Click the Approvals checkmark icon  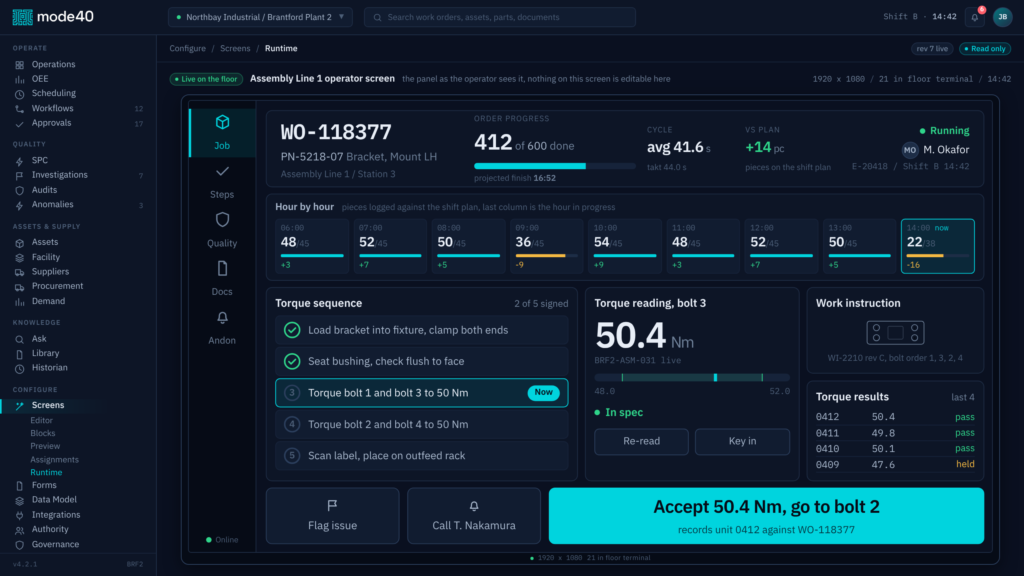tap(20, 123)
